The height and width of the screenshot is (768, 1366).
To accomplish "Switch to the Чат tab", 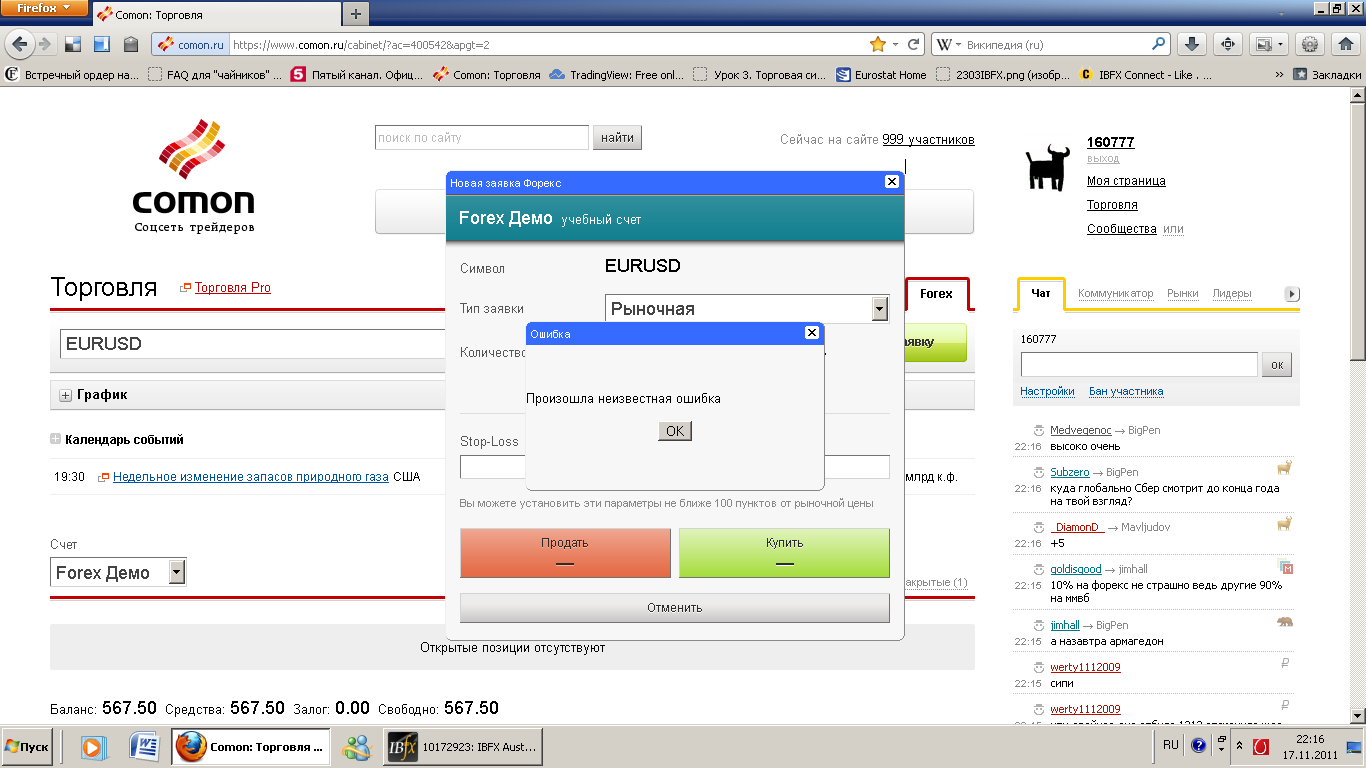I will 1041,294.
